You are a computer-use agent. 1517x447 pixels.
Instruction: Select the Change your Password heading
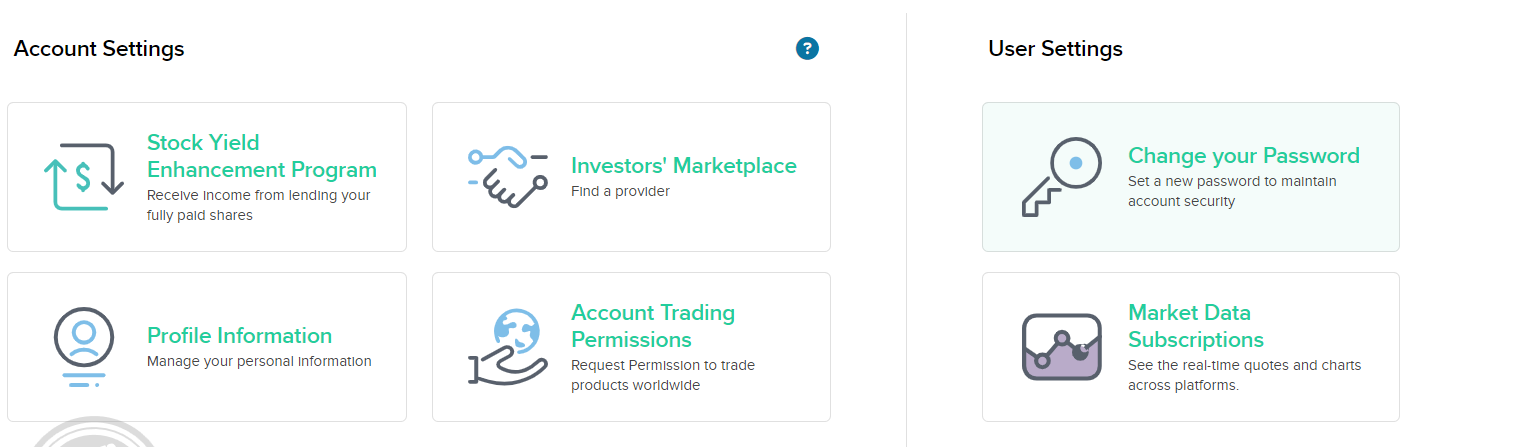[1243, 156]
